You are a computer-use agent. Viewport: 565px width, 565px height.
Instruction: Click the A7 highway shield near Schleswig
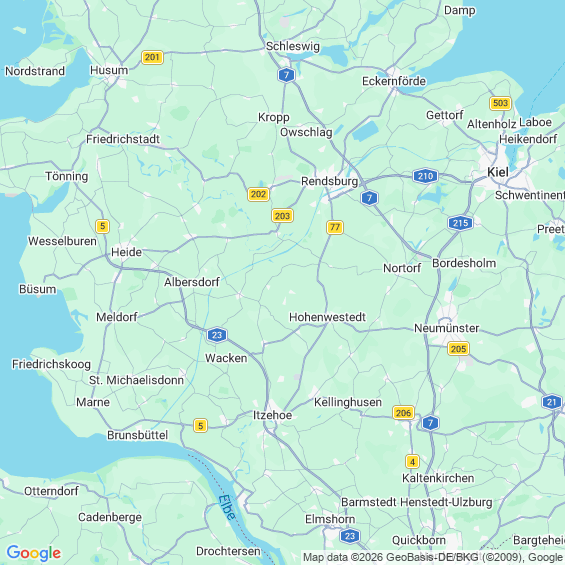(x=286, y=75)
